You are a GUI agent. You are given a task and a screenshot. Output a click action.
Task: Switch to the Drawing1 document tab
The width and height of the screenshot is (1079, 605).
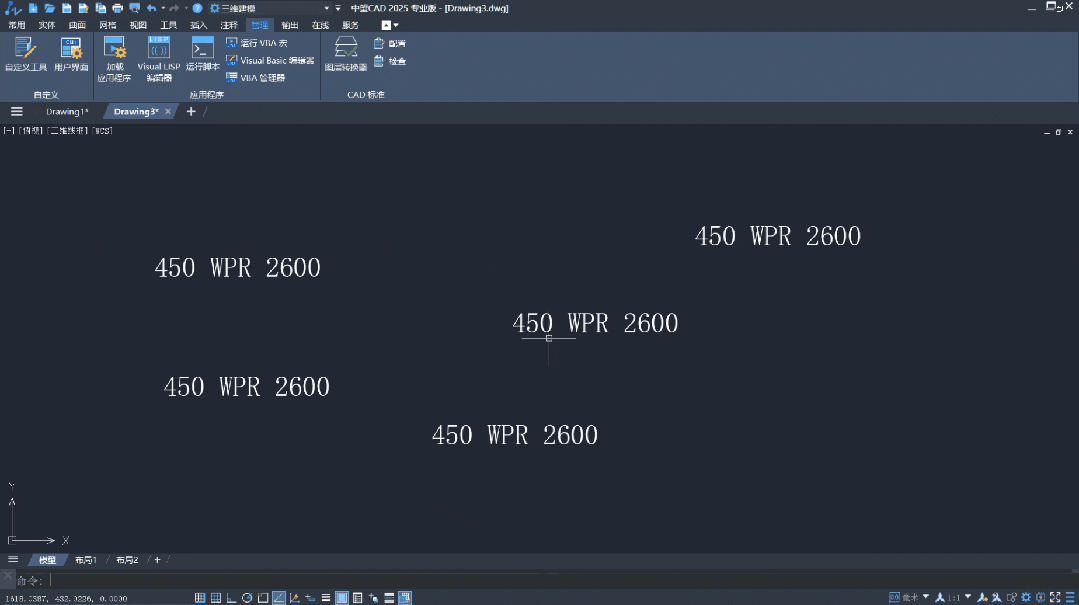coord(67,112)
